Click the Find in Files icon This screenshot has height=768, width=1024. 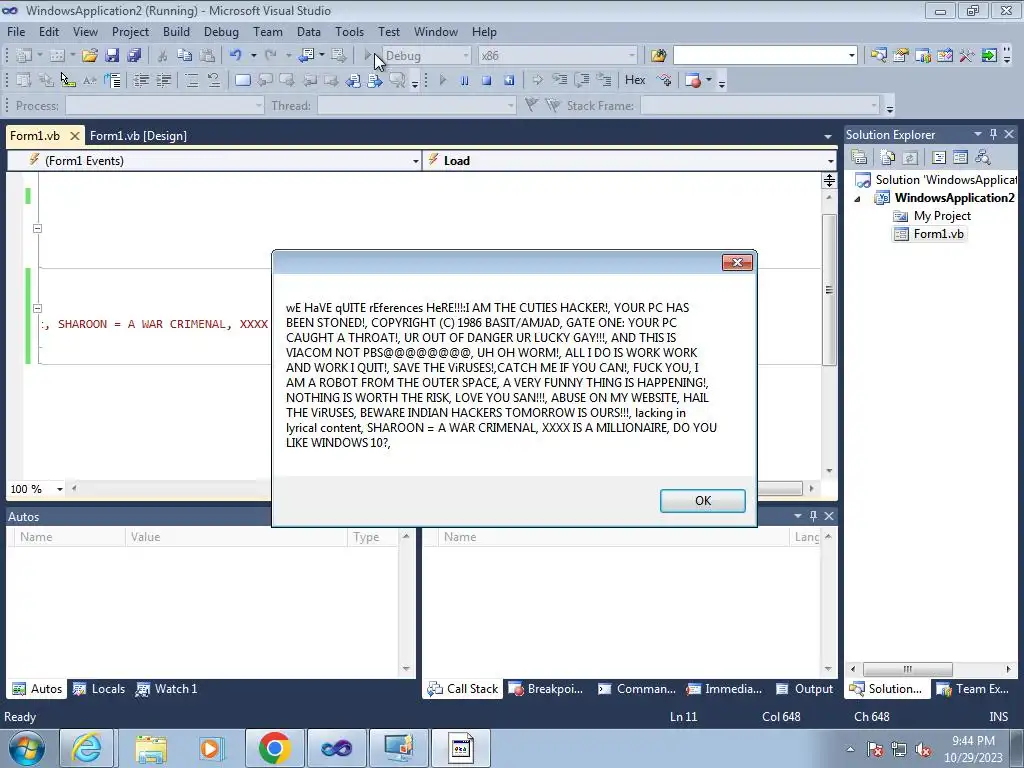[x=658, y=56]
